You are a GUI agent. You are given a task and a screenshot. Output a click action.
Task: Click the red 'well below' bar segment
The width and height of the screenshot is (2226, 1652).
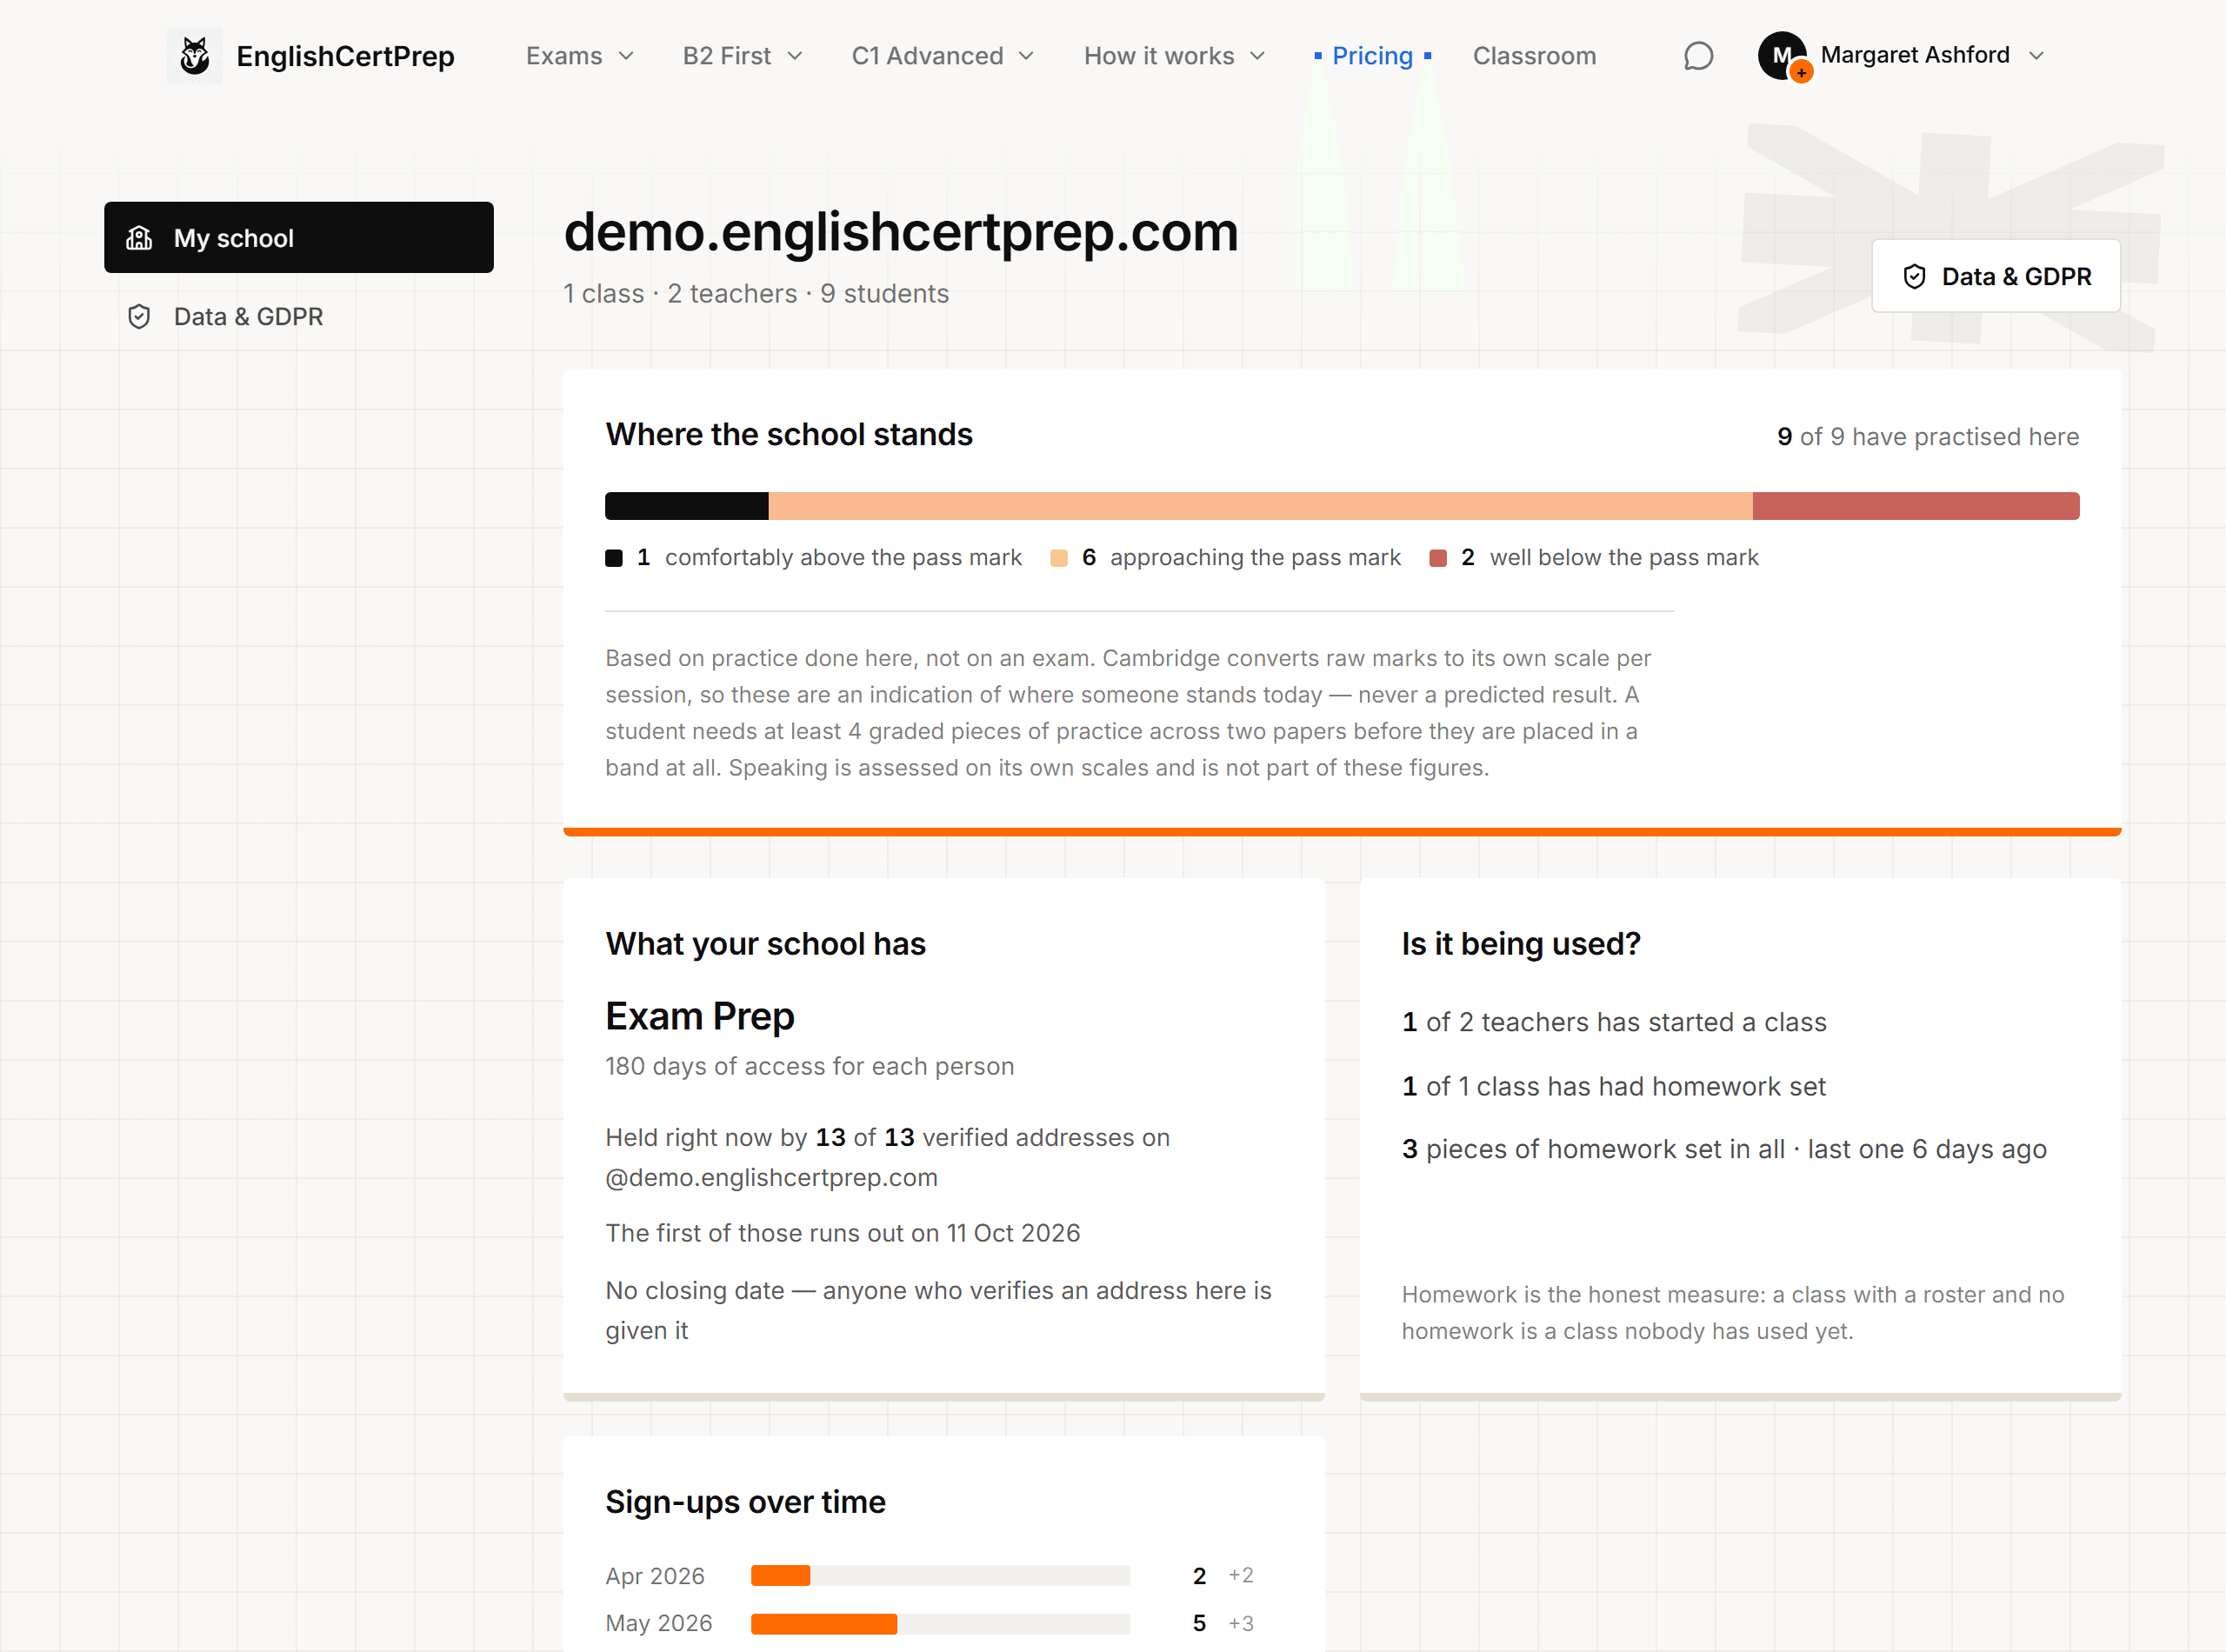tap(1916, 506)
